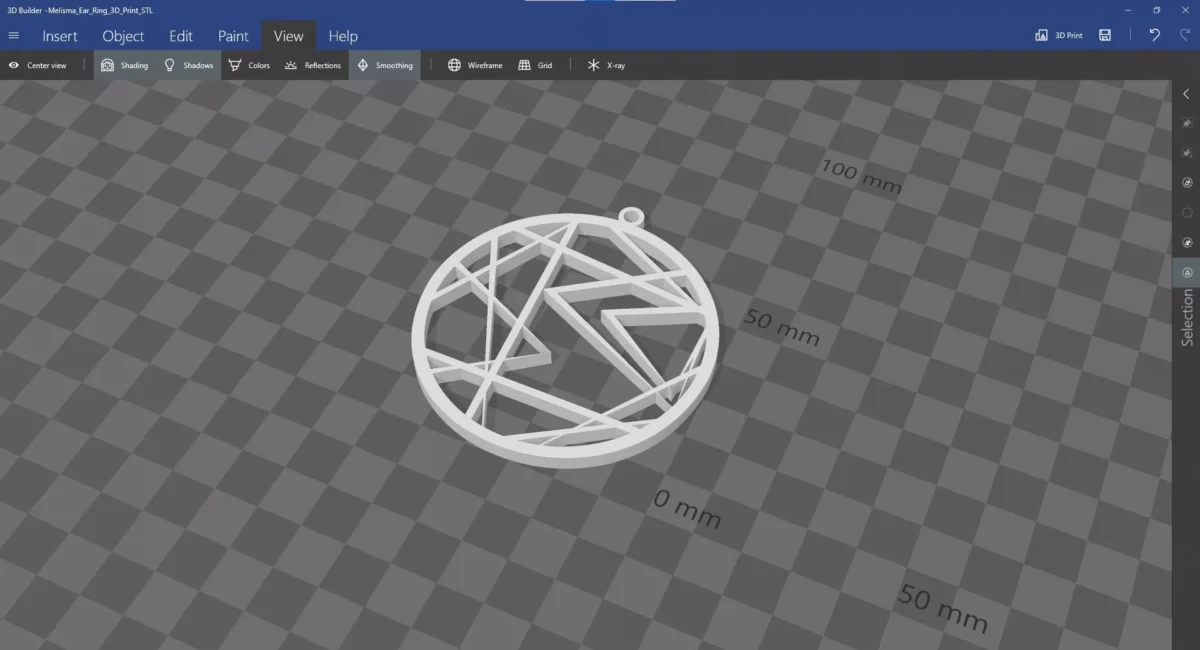The width and height of the screenshot is (1200, 650).
Task: Enable X-ray view mode
Action: pos(606,65)
